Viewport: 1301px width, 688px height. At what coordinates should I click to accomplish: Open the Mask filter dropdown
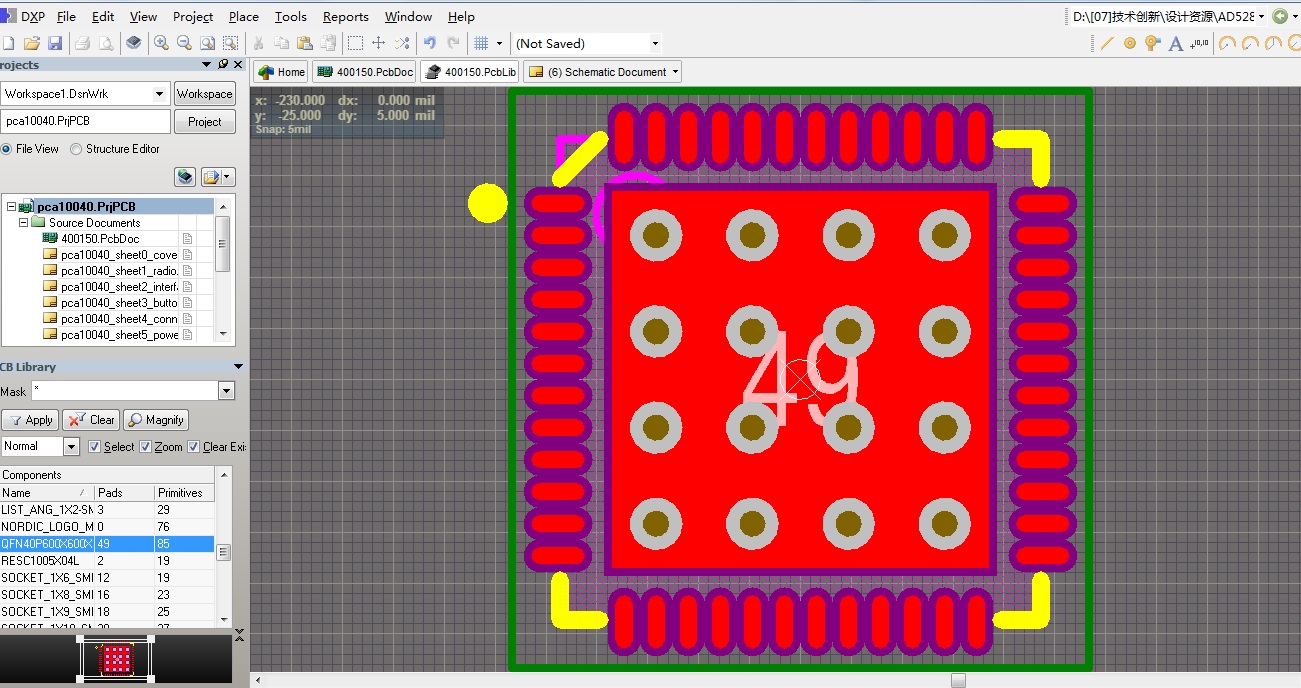tap(227, 391)
